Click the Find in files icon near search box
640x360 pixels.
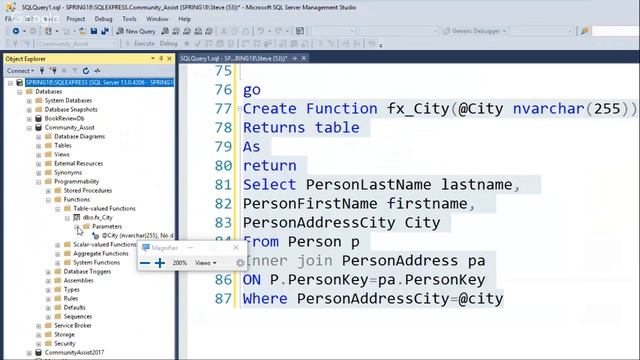(585, 31)
